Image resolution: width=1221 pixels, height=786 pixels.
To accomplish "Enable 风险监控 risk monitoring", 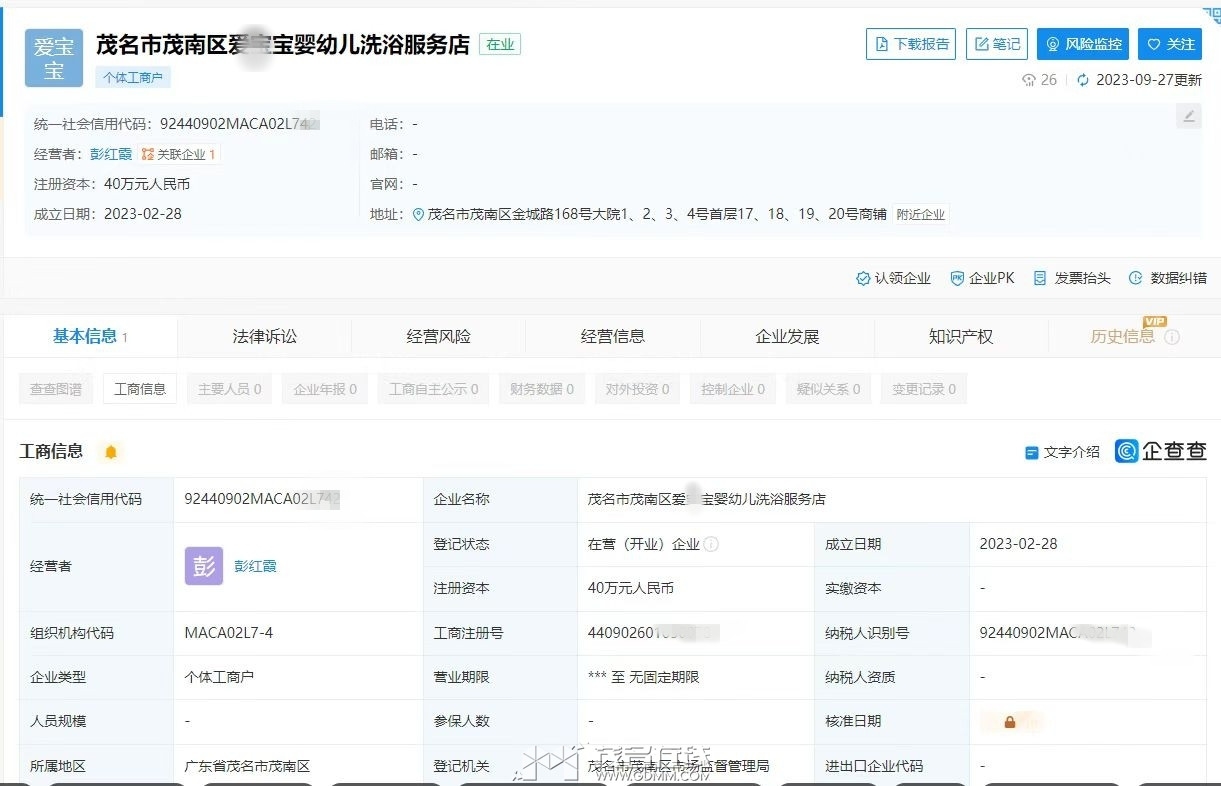I will point(1083,44).
